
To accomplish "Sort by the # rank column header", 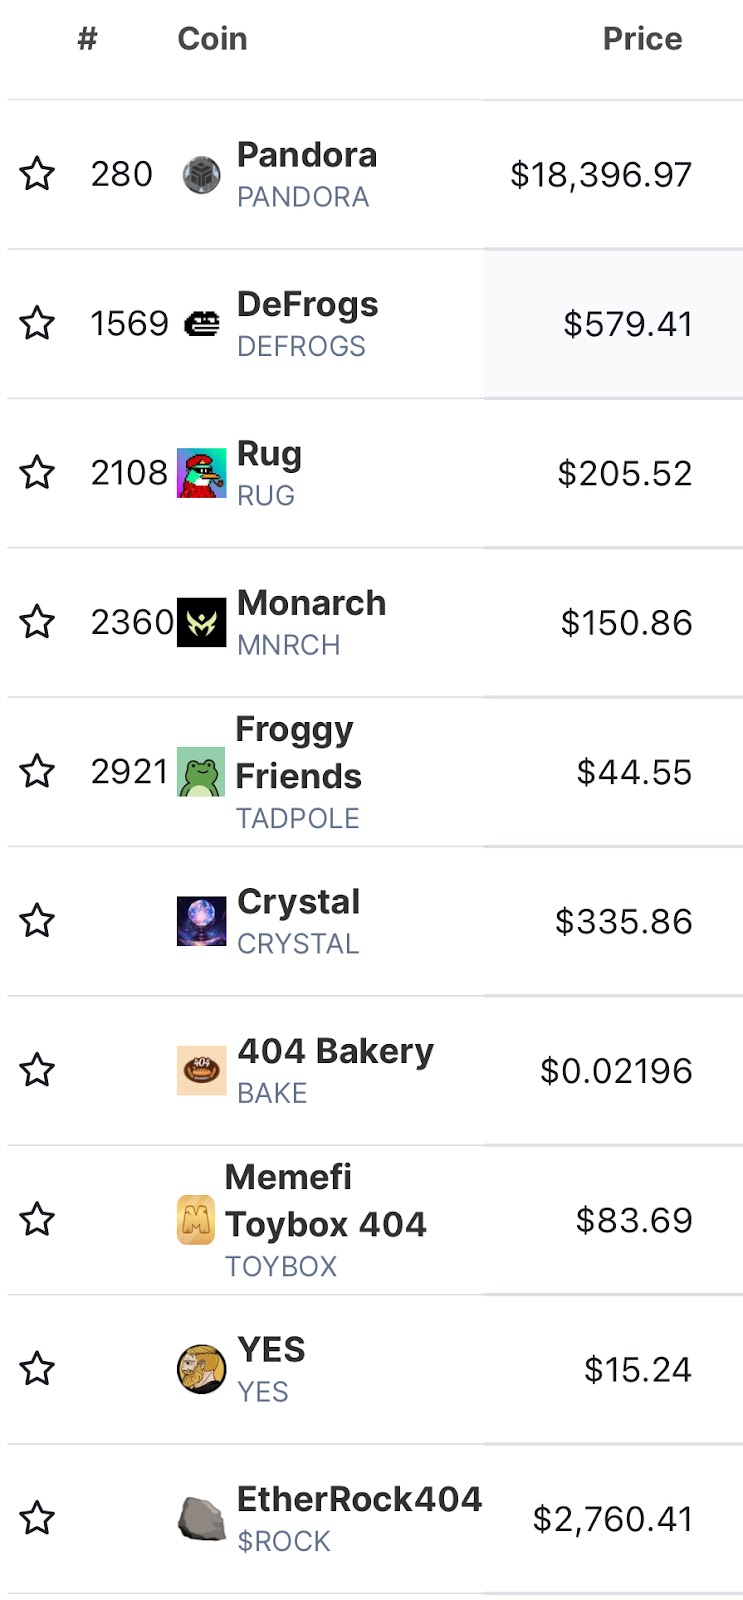I will pos(88,39).
